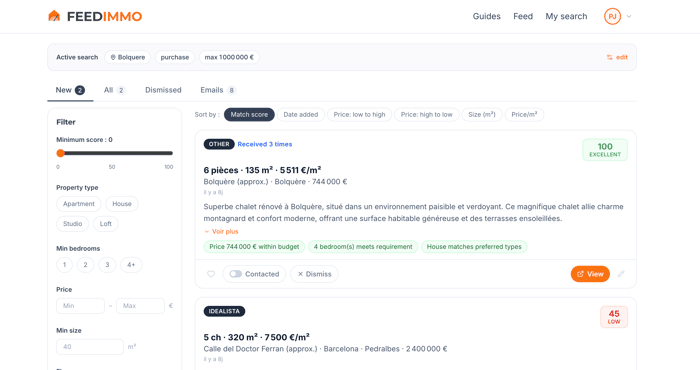Click the edit search sliders icon
Viewport: 700px width, 370px height.
coord(609,57)
